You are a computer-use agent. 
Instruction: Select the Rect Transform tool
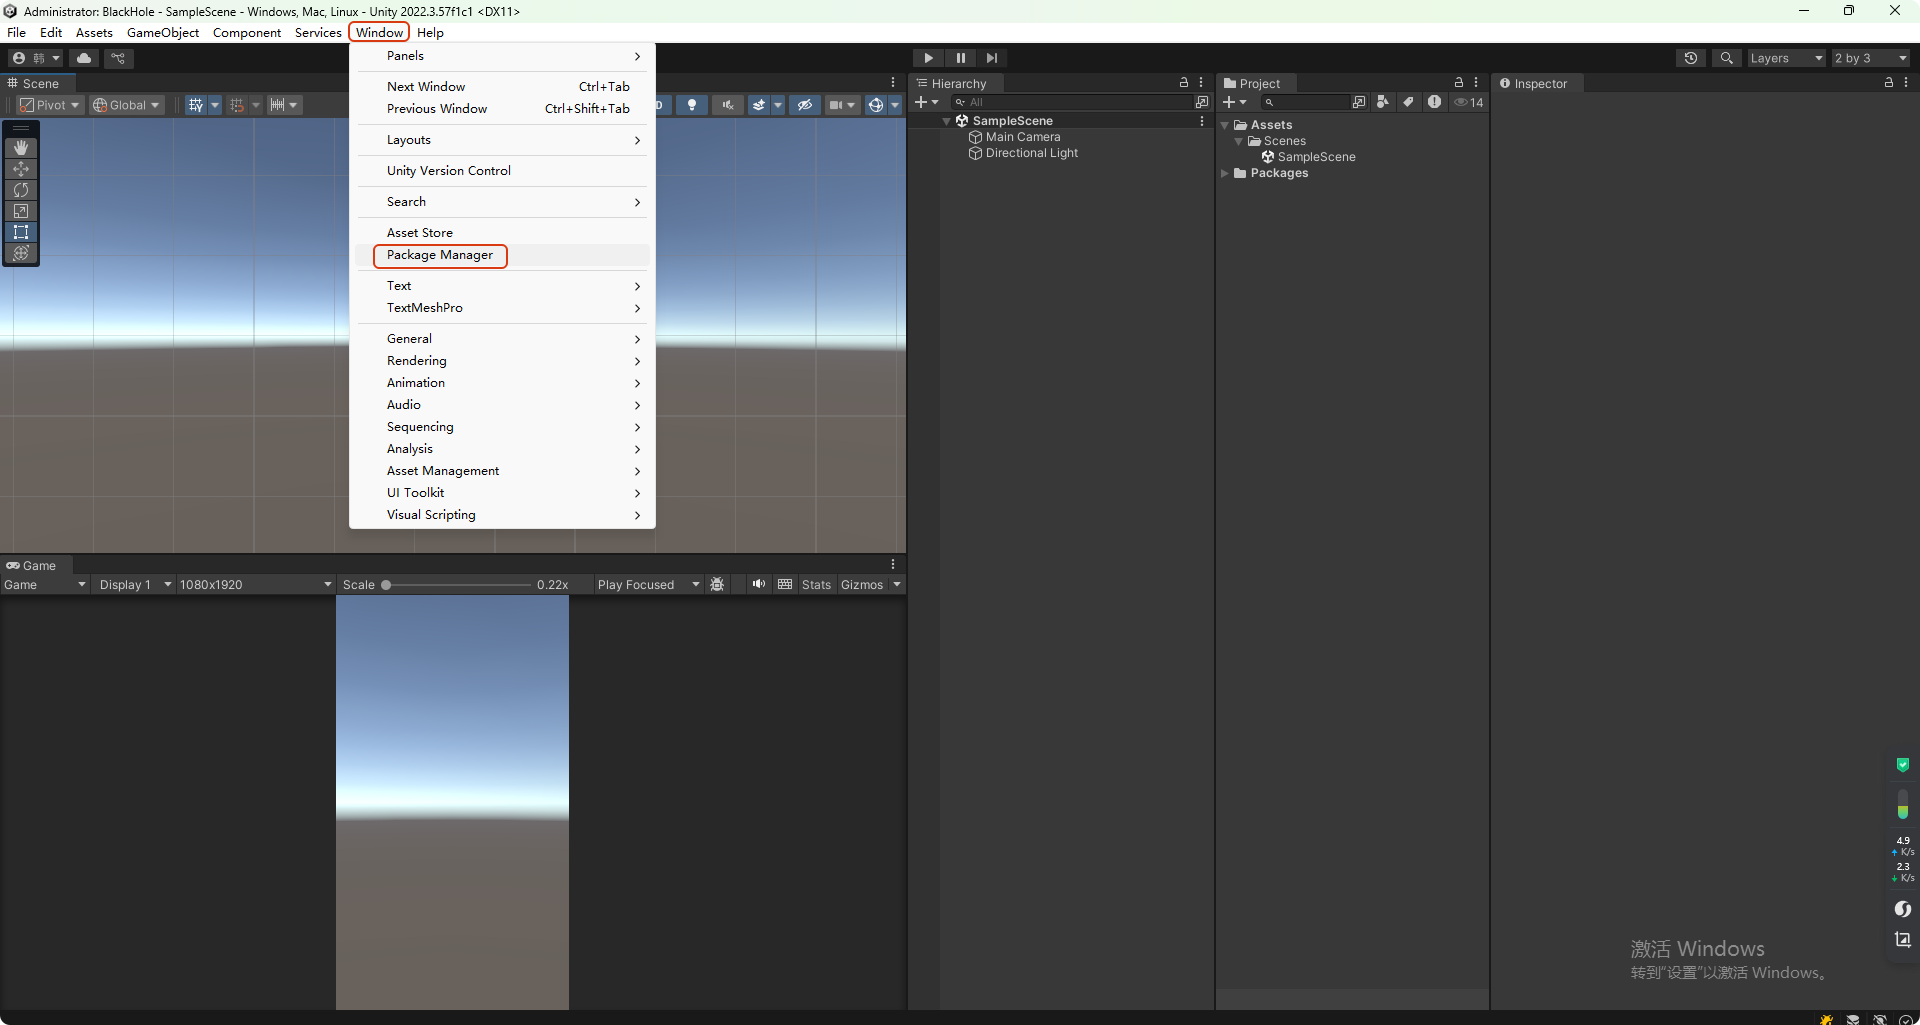point(21,232)
